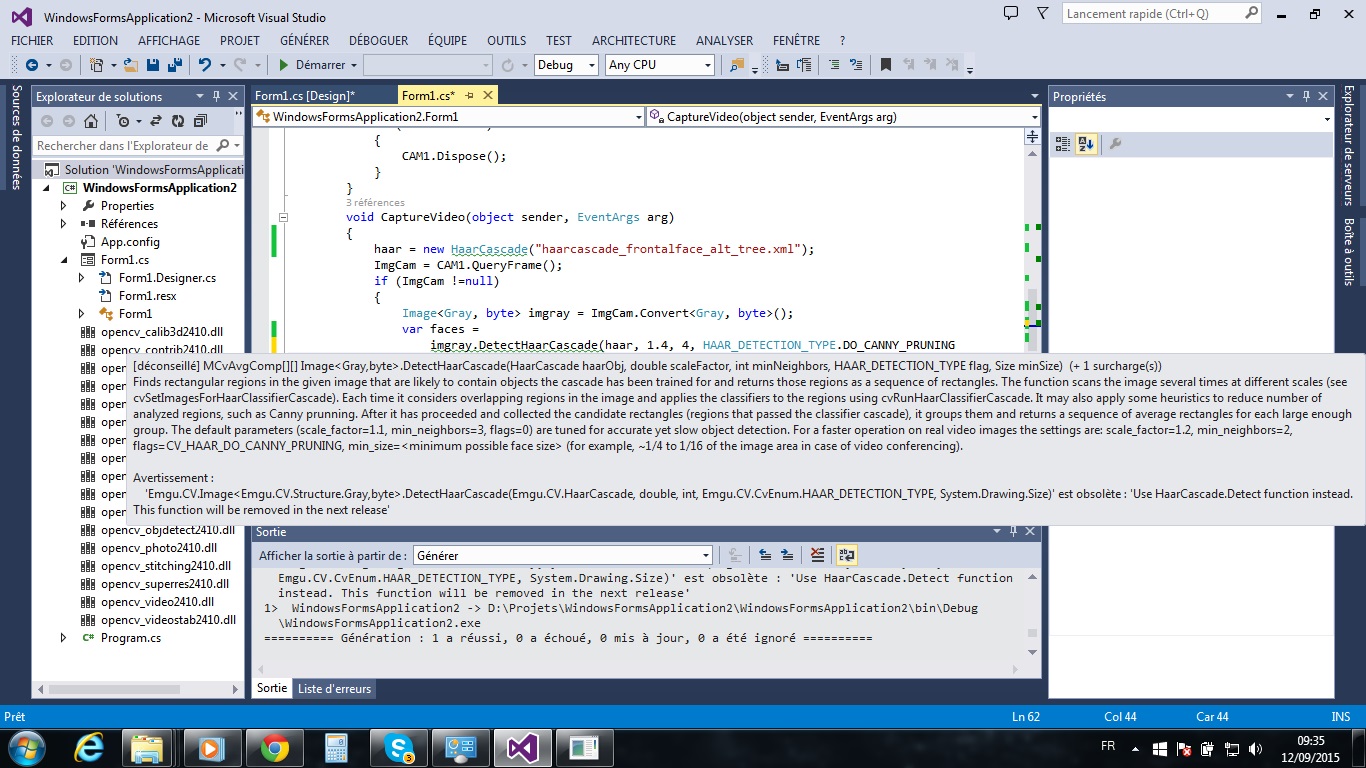Toggle auto-hide pin on Solution Explorer
The image size is (1366, 768).
[x=215, y=96]
